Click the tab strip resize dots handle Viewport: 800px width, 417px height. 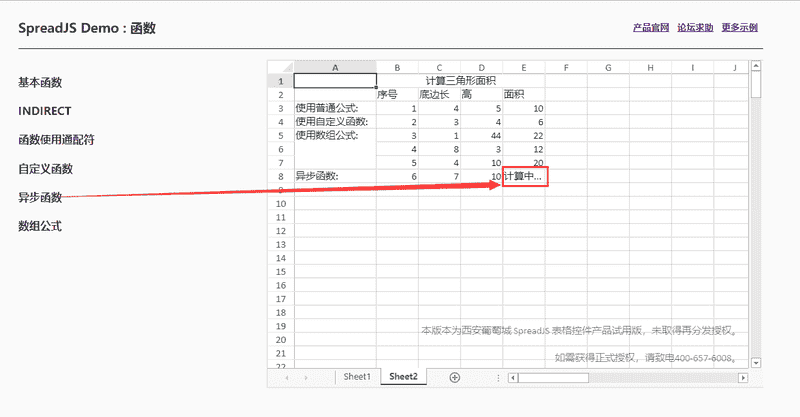point(498,378)
